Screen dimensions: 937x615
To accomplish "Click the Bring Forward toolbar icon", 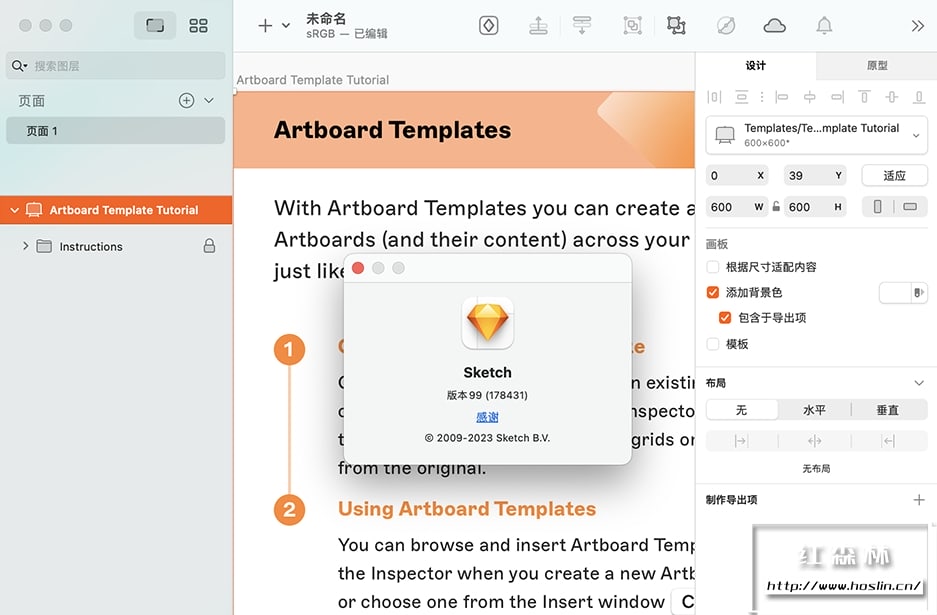I will click(538, 26).
